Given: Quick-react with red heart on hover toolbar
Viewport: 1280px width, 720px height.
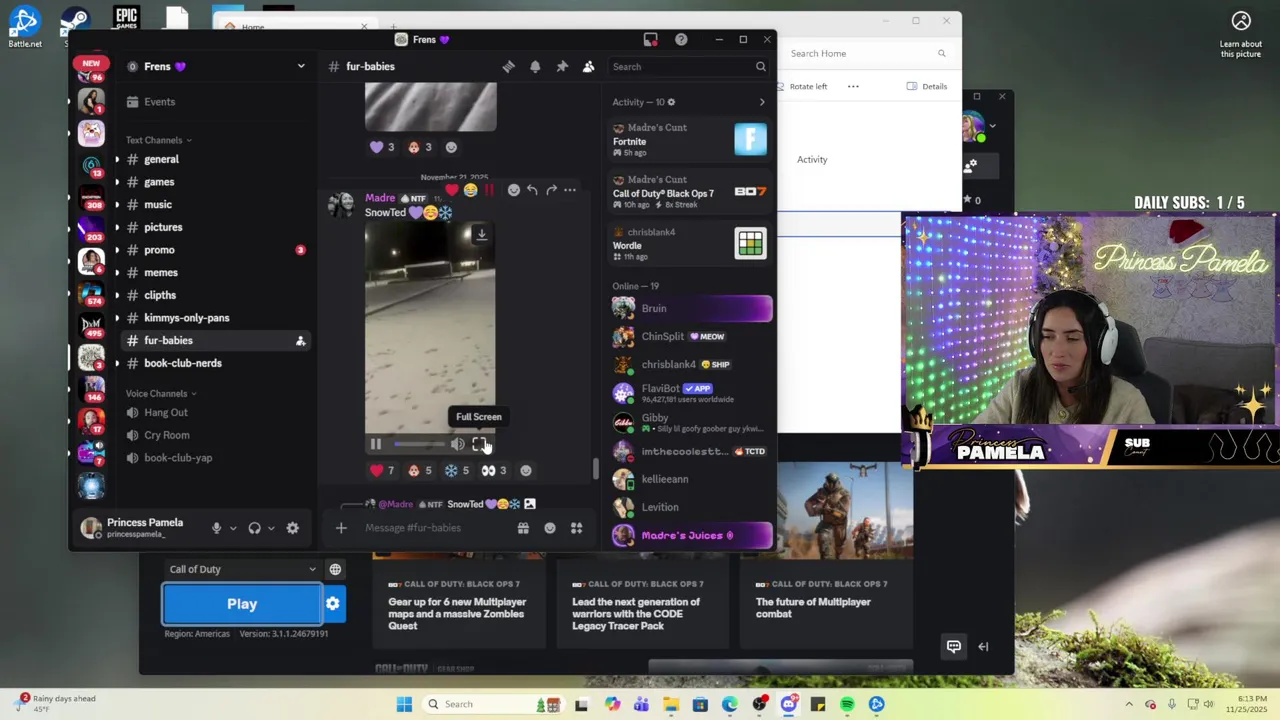Looking at the screenshot, I should (x=452, y=190).
